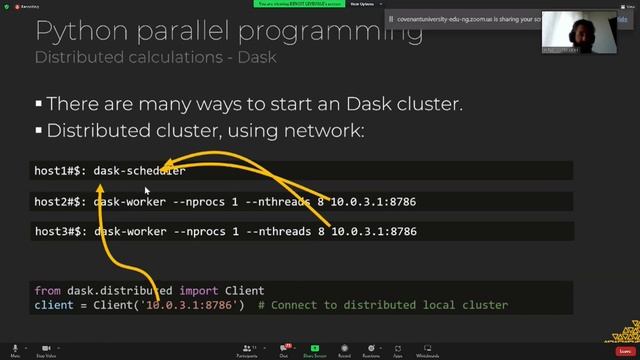Open the Chat panel
The image size is (640, 360).
284,350
